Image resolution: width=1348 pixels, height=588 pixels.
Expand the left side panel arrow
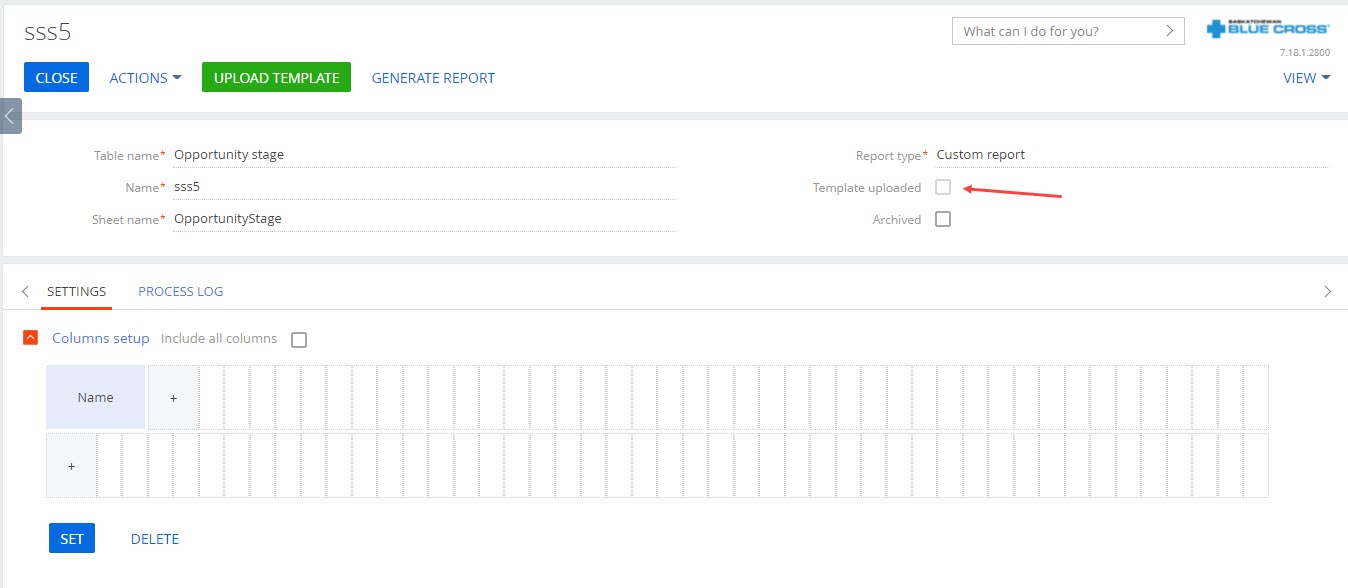(10, 116)
